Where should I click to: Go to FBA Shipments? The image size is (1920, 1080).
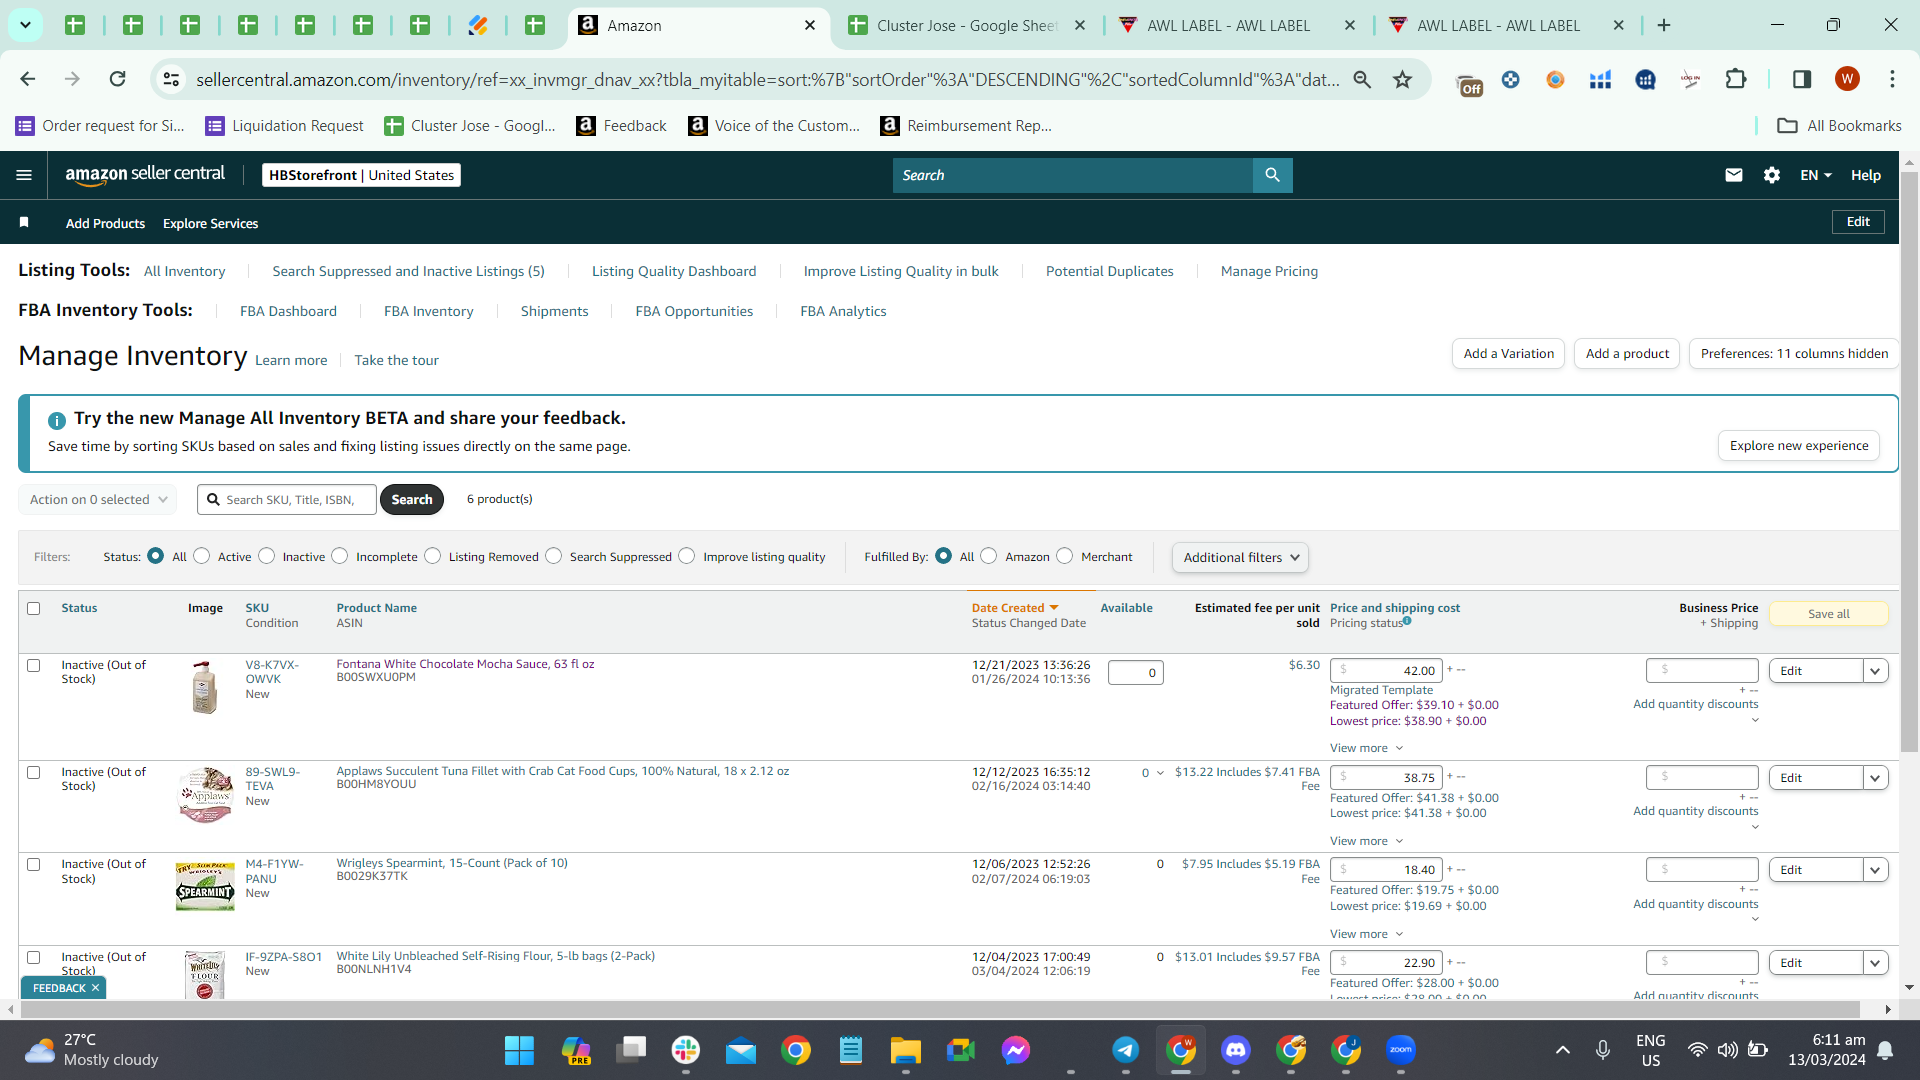click(x=554, y=311)
